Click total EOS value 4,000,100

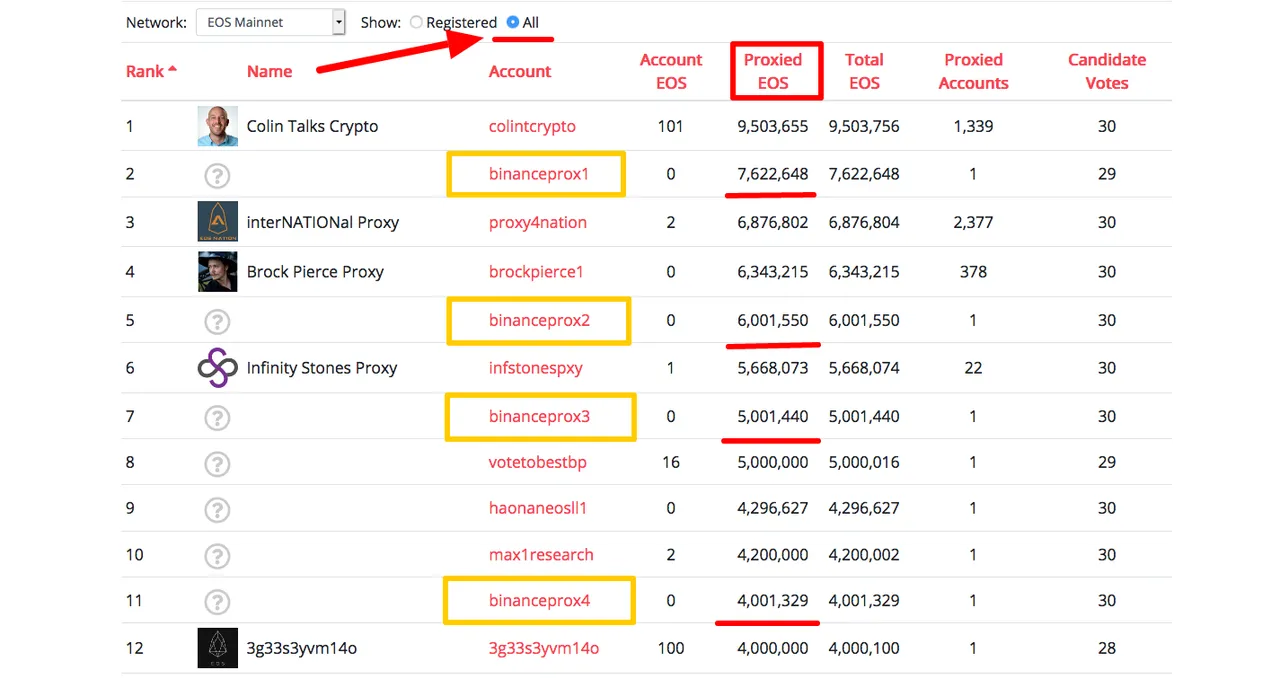coord(864,648)
